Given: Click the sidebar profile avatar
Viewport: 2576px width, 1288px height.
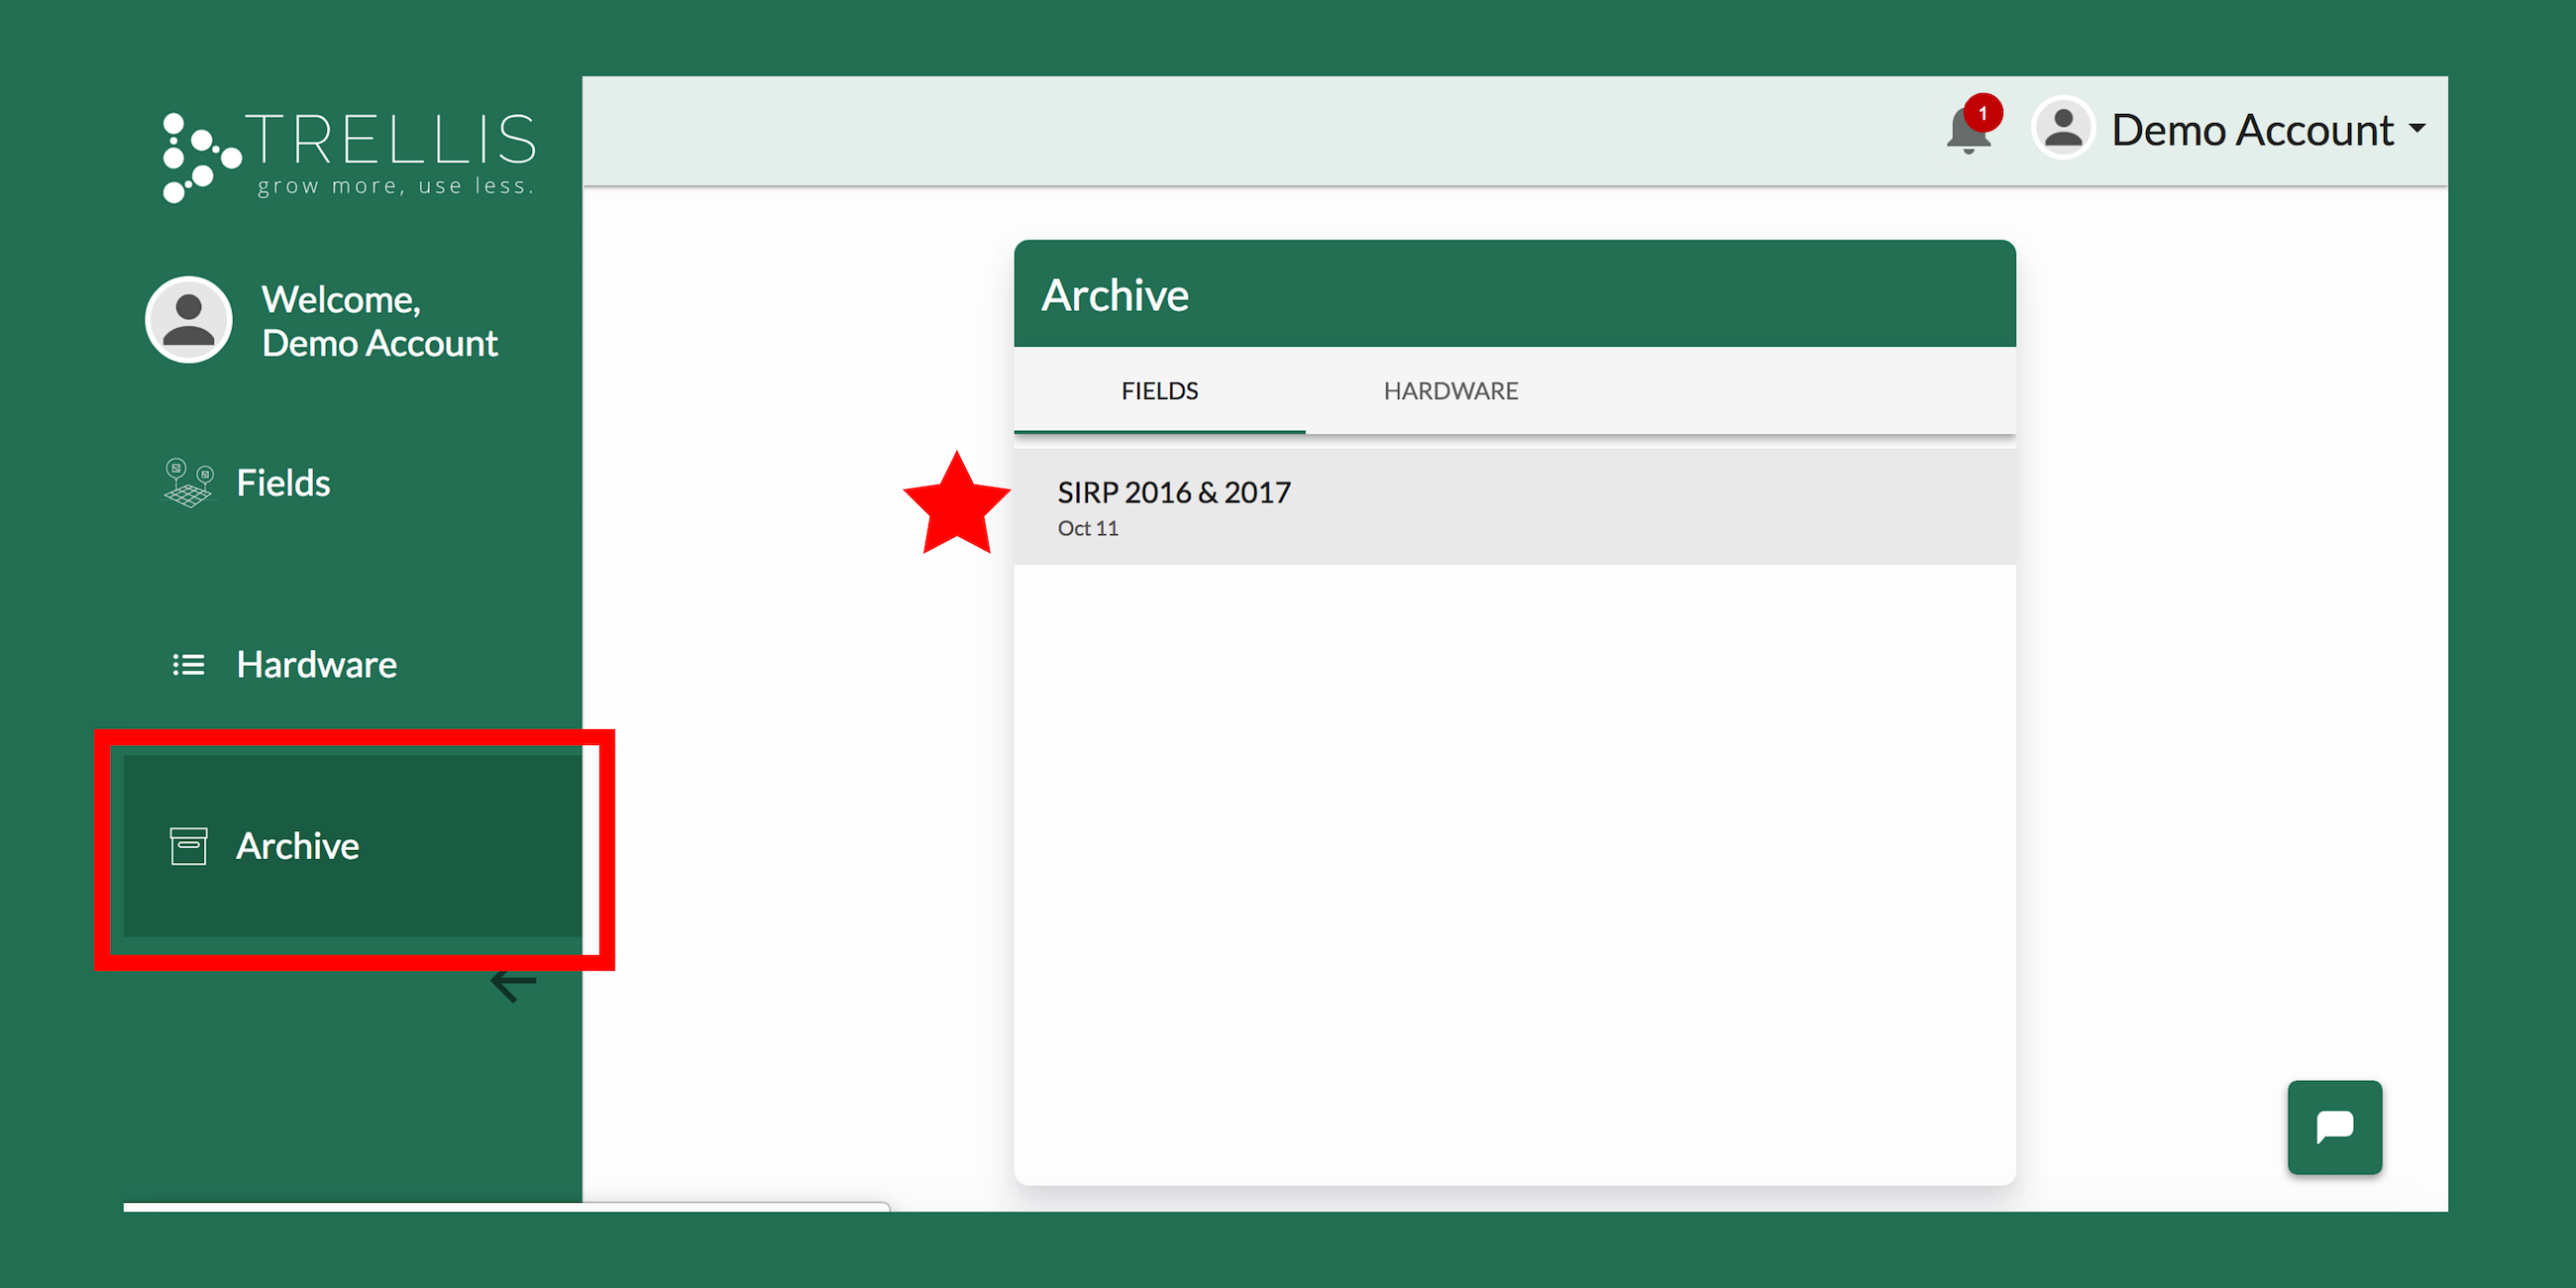Looking at the screenshot, I should point(189,320).
